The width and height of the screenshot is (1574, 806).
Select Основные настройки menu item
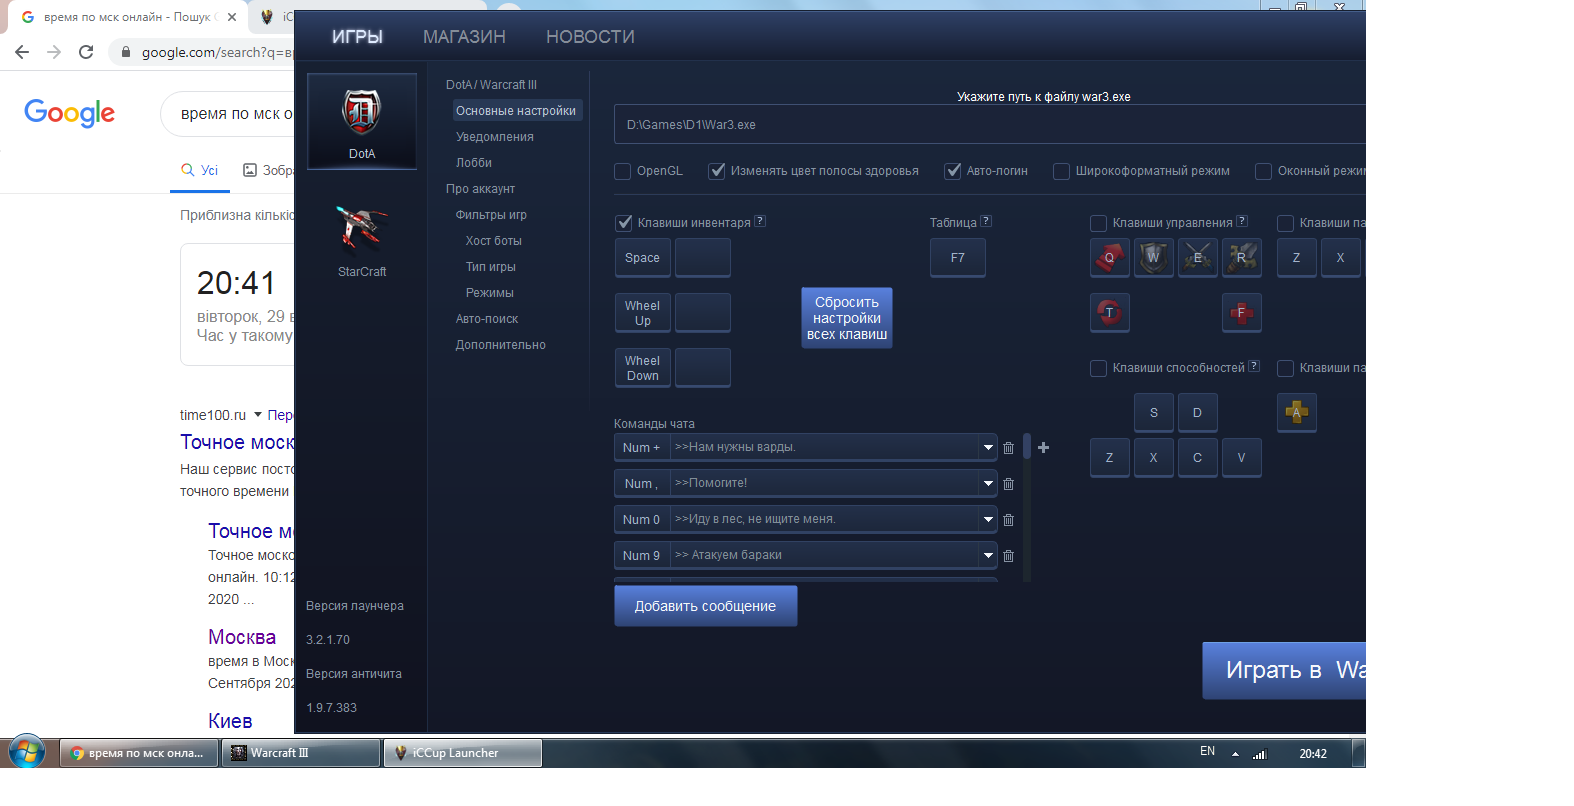[x=516, y=111]
